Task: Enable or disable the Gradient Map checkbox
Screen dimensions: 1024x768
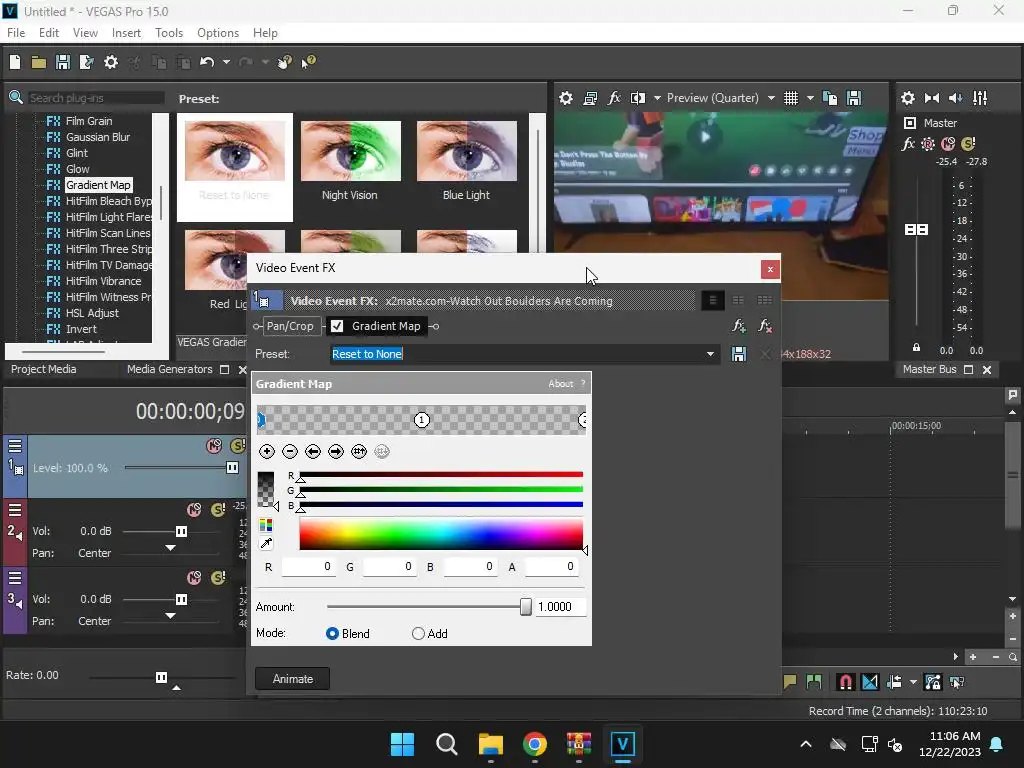Action: tap(337, 326)
